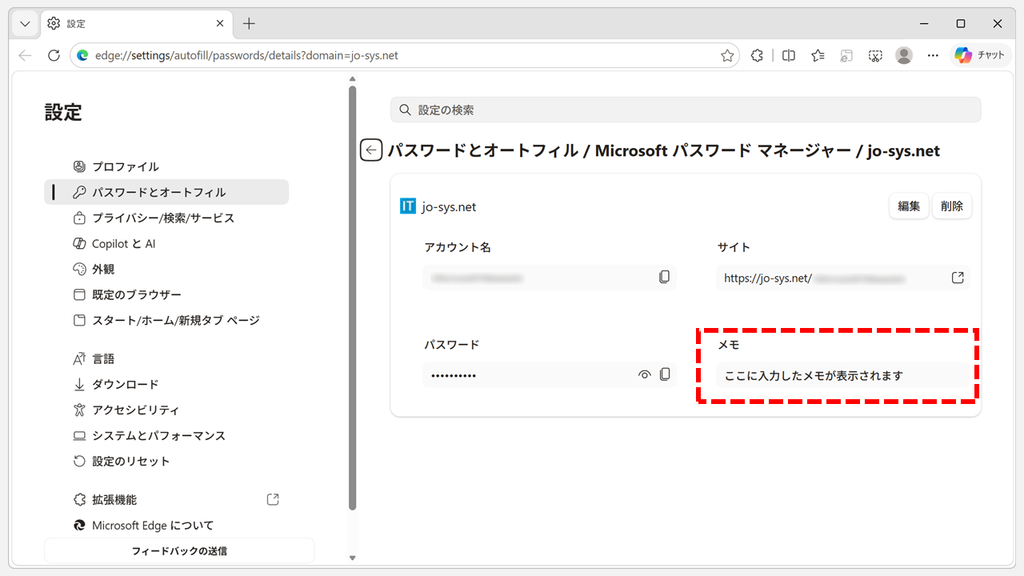Click the address bar URL field

[404, 56]
